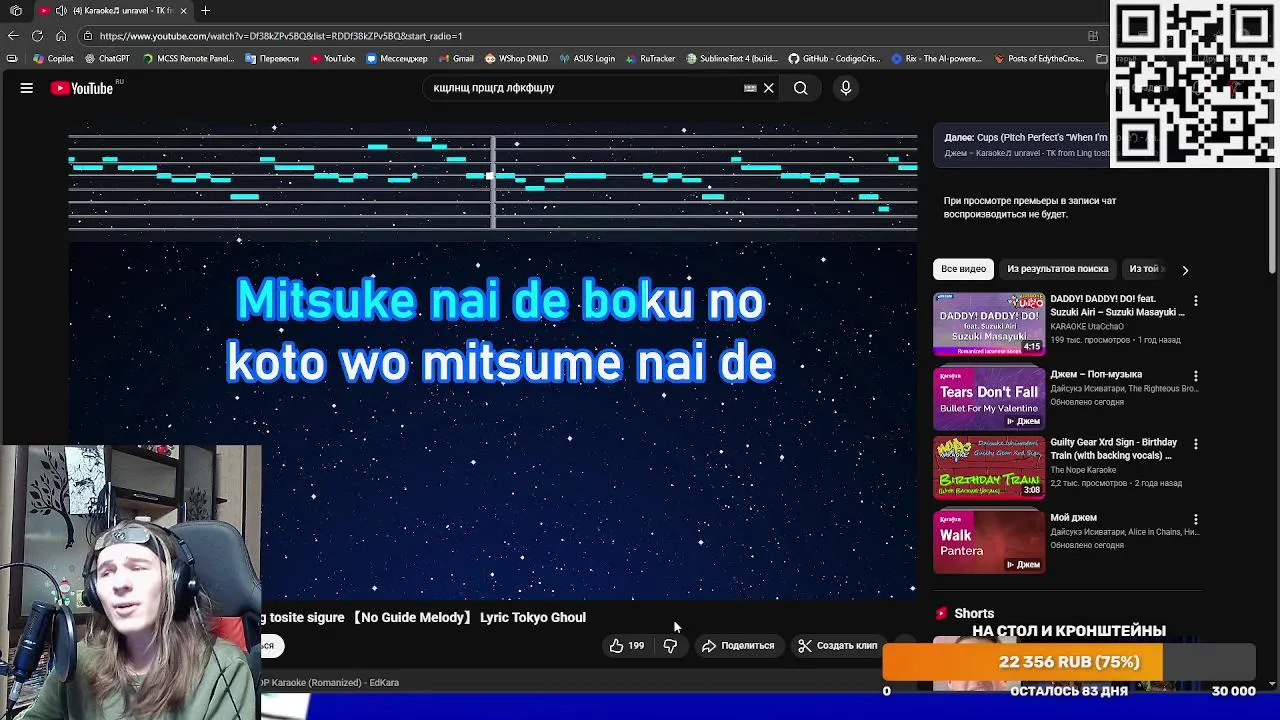1280x720 pixels.
Task: Open the YouTube hamburger guide menu
Action: coord(27,88)
